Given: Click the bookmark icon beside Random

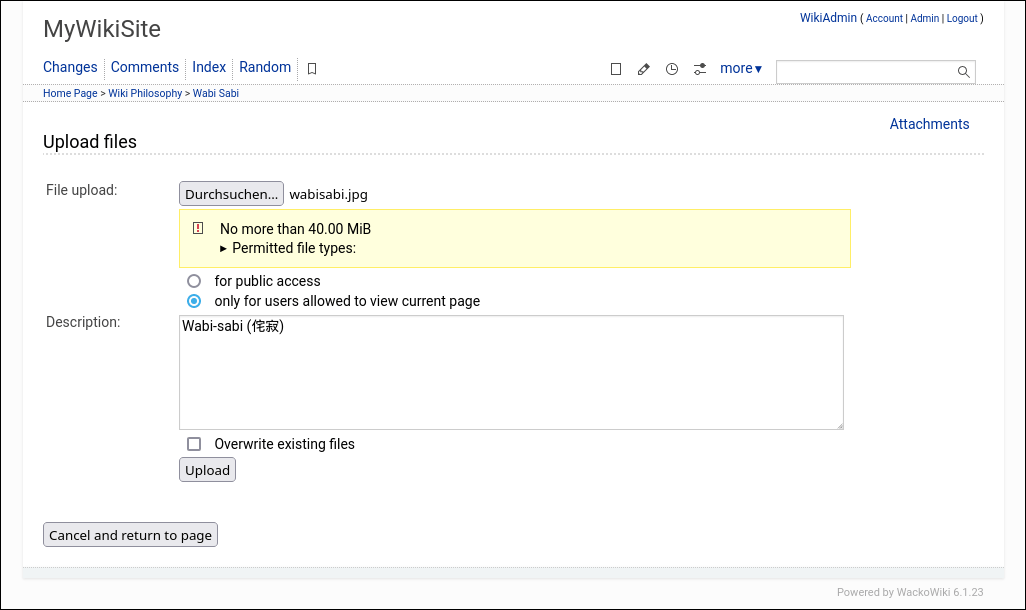Looking at the screenshot, I should pyautogui.click(x=312, y=69).
